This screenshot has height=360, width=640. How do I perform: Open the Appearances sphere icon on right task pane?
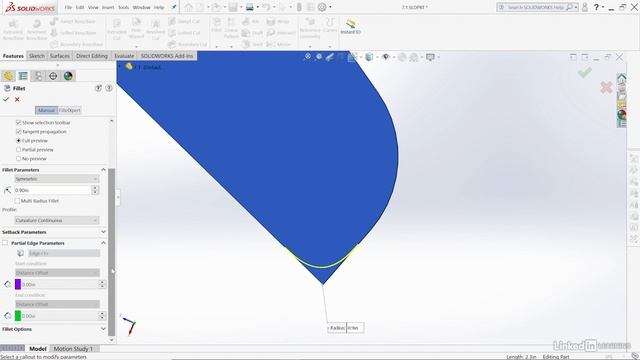(622, 115)
